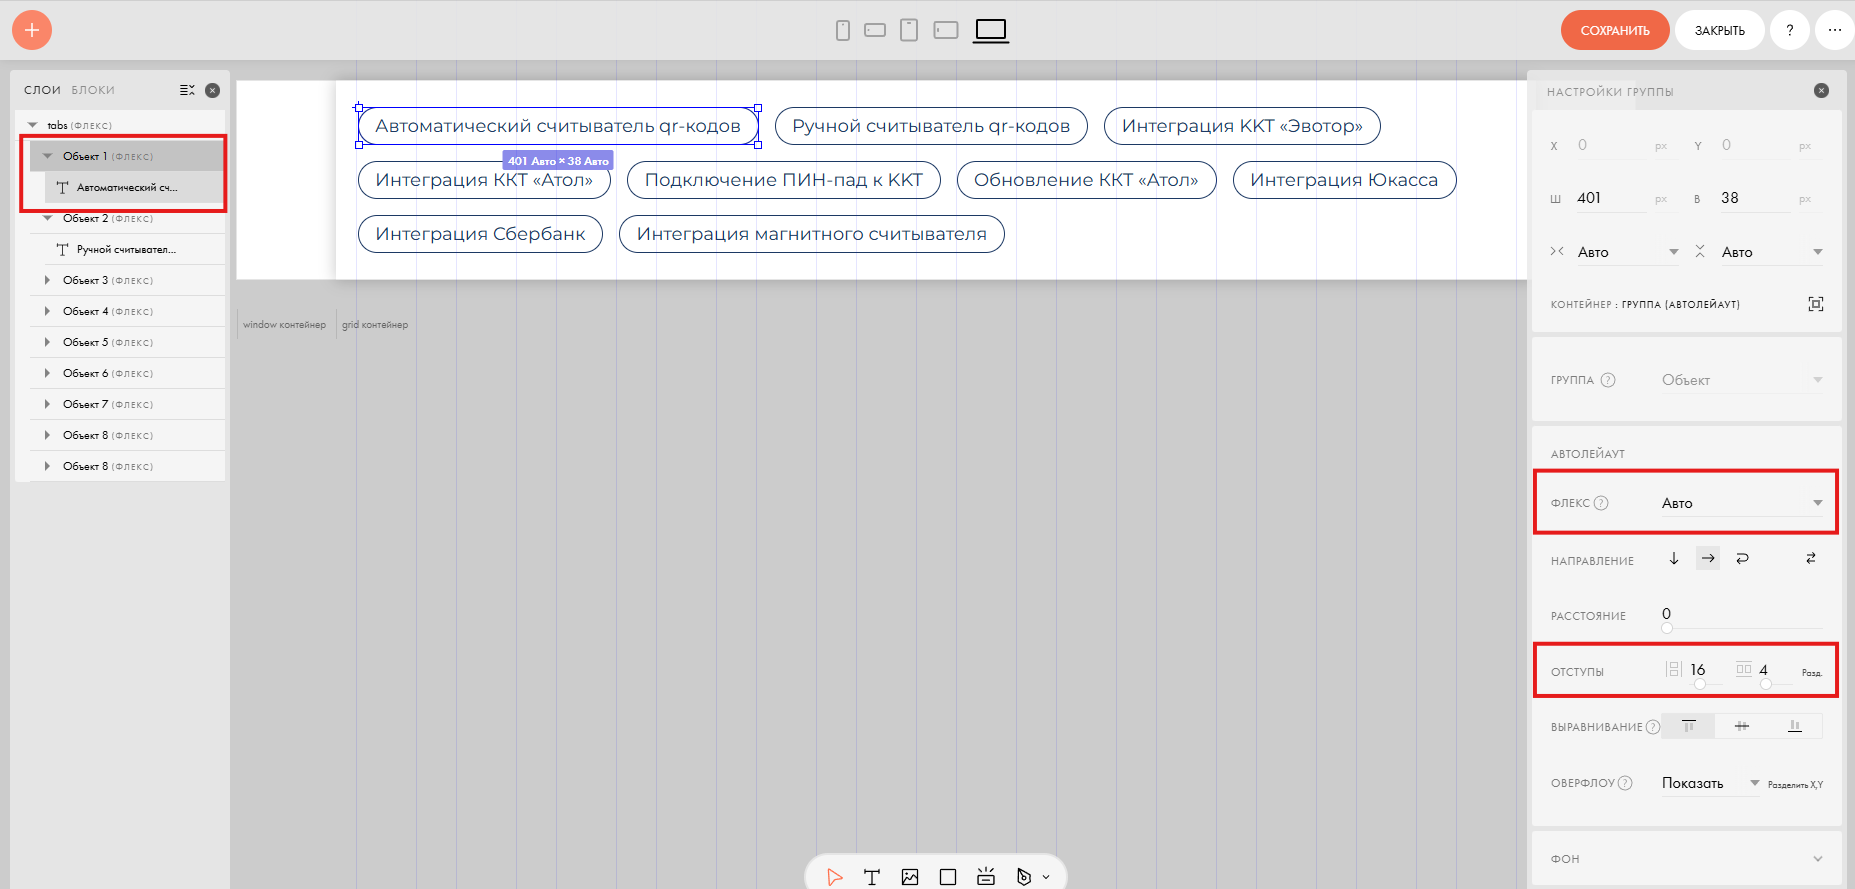Collapse the tabs root layer group

[32, 125]
